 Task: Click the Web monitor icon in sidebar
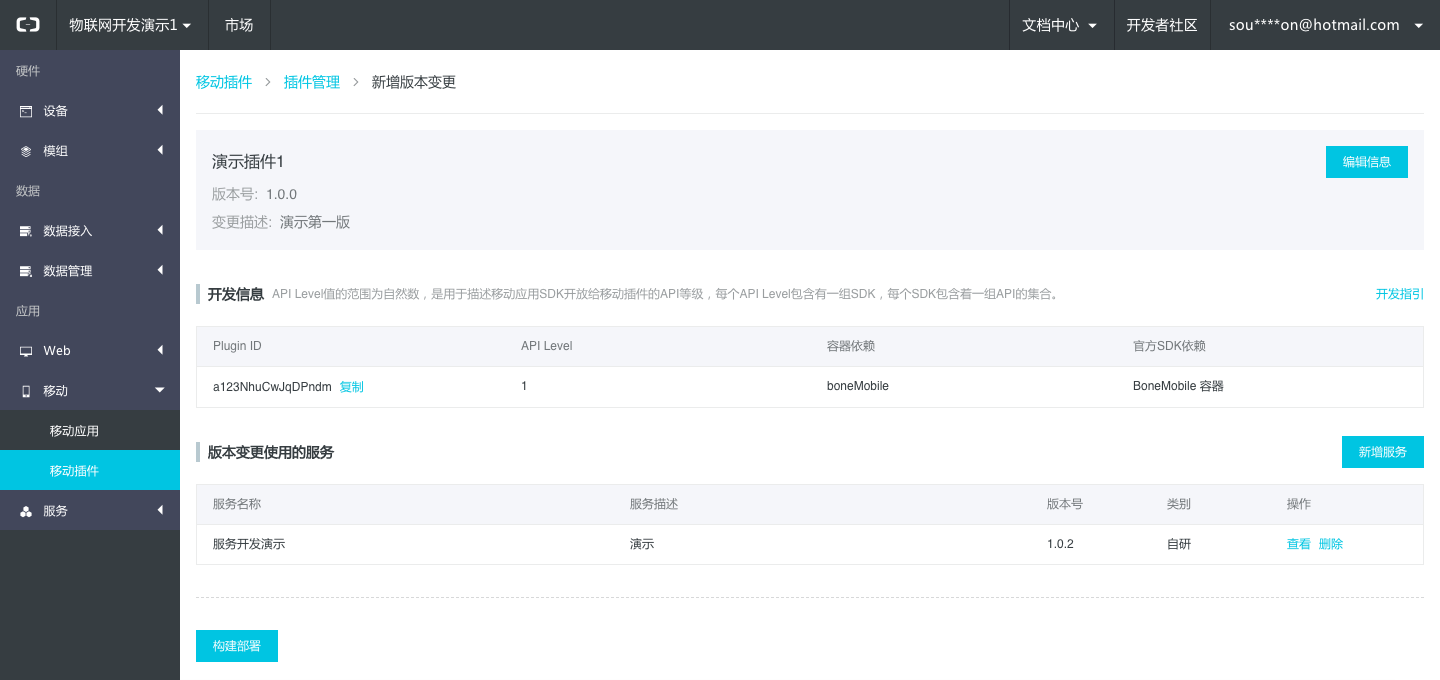[x=26, y=351]
